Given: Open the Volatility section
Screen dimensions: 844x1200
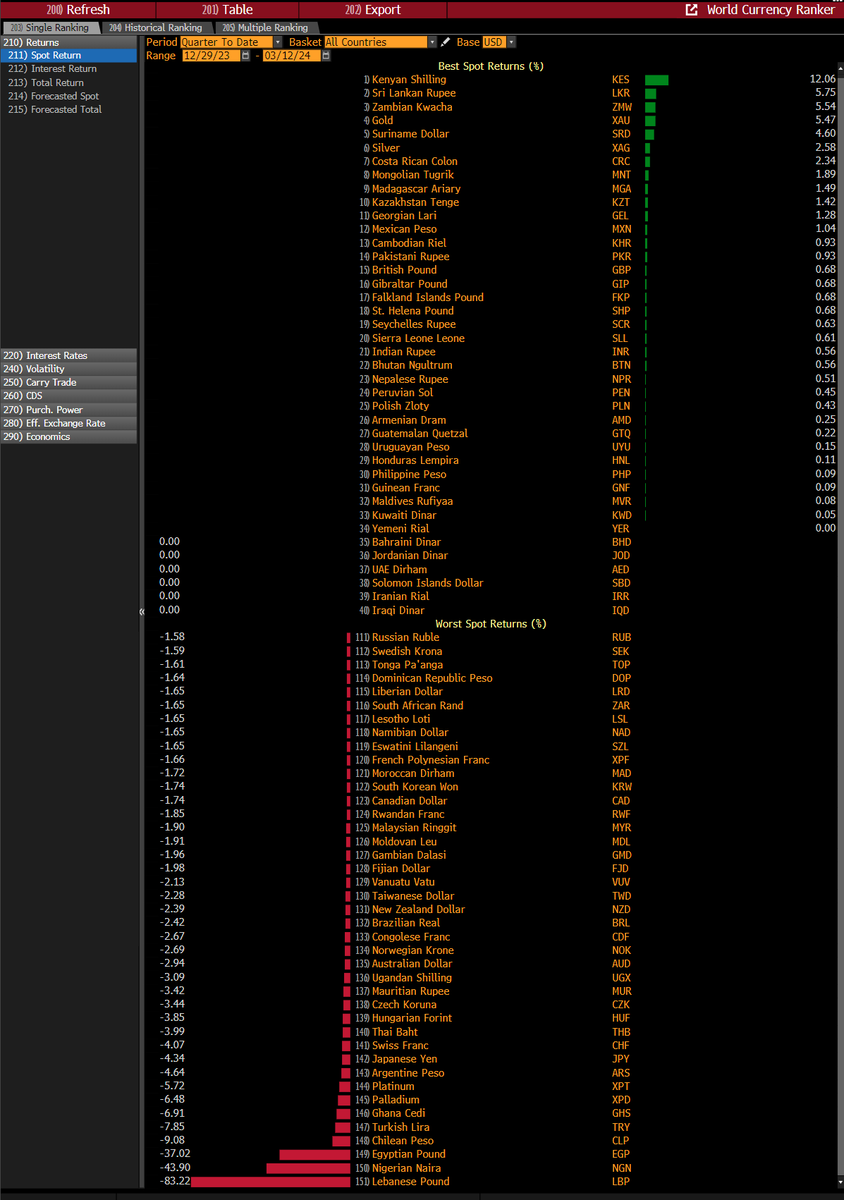Looking at the screenshot, I should click(x=69, y=369).
